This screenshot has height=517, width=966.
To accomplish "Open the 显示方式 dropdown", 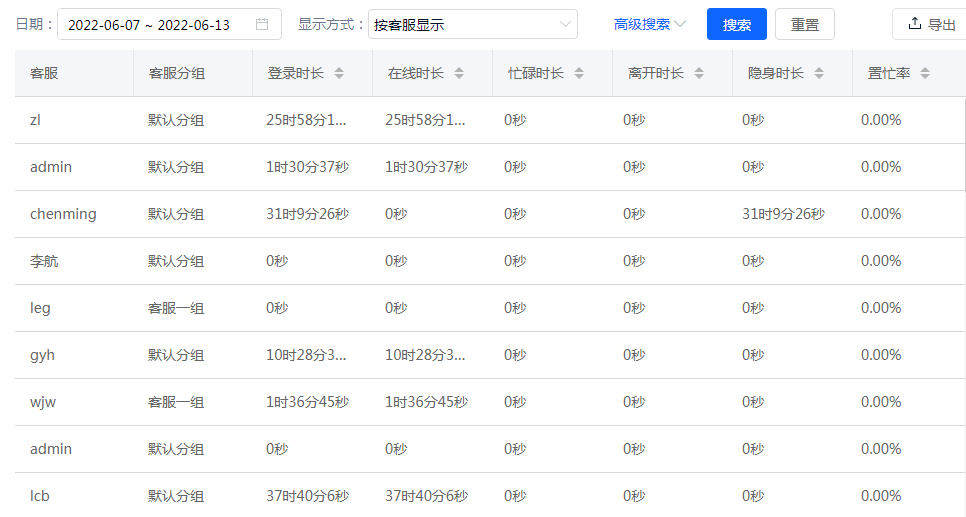I will 472,25.
